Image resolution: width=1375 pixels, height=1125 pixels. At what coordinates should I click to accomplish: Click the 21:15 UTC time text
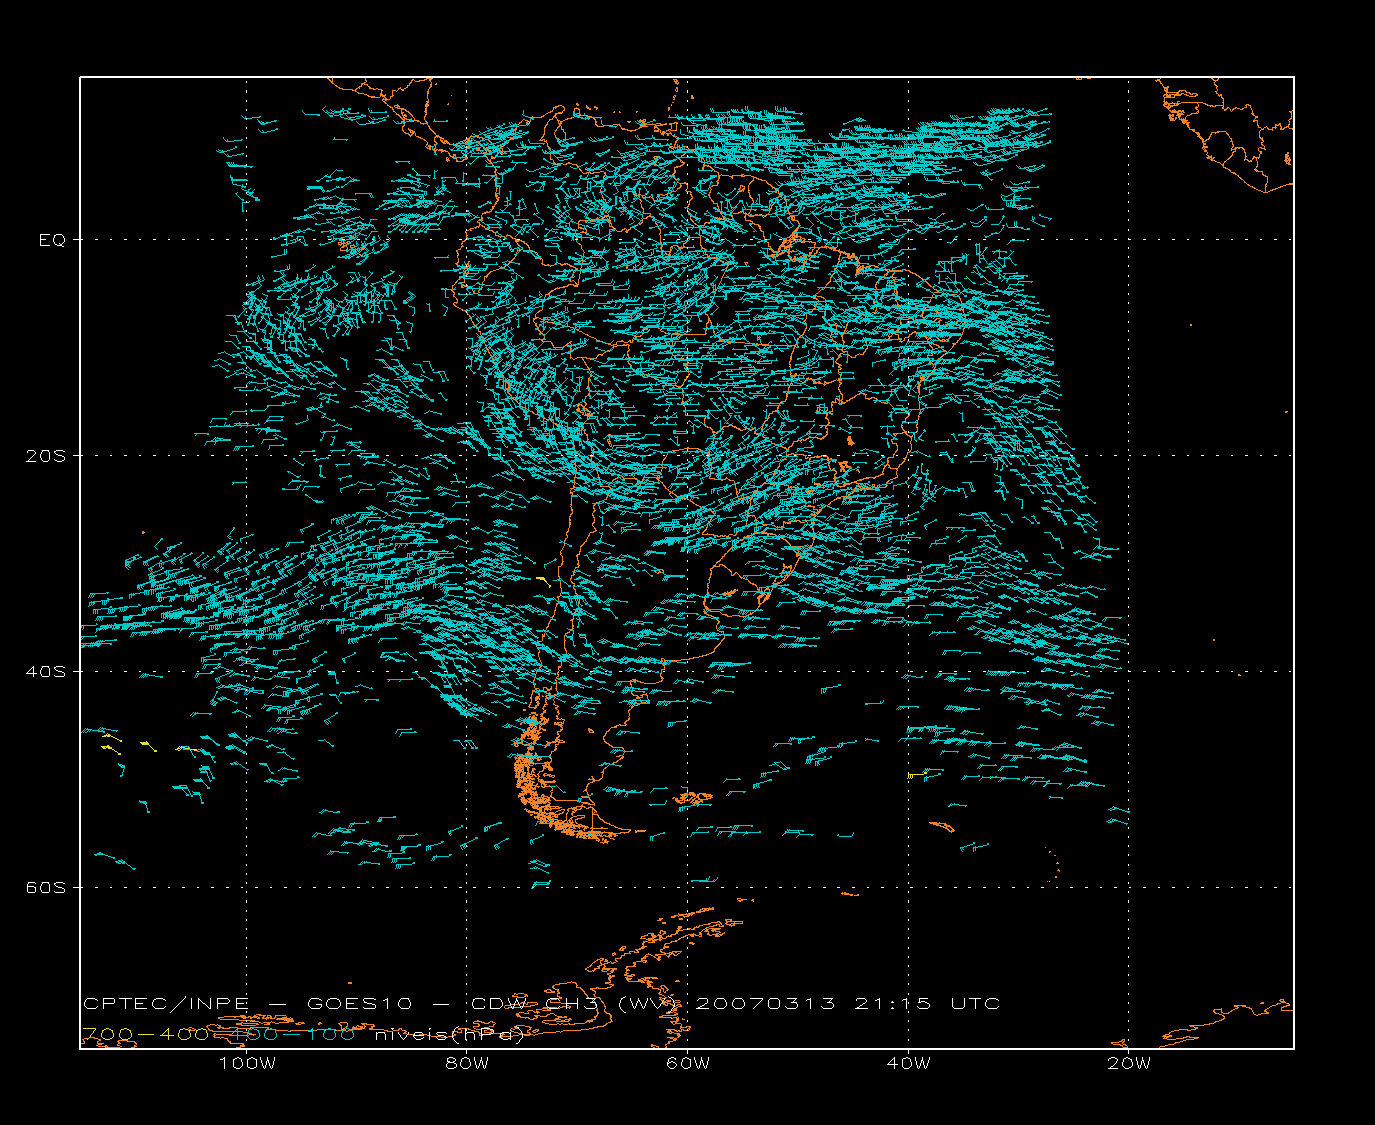coord(927,1003)
